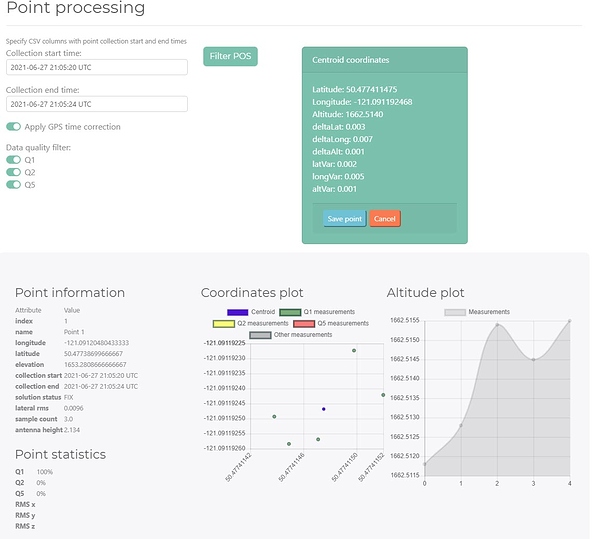Click deltaLong: 0.007 text

point(342,139)
